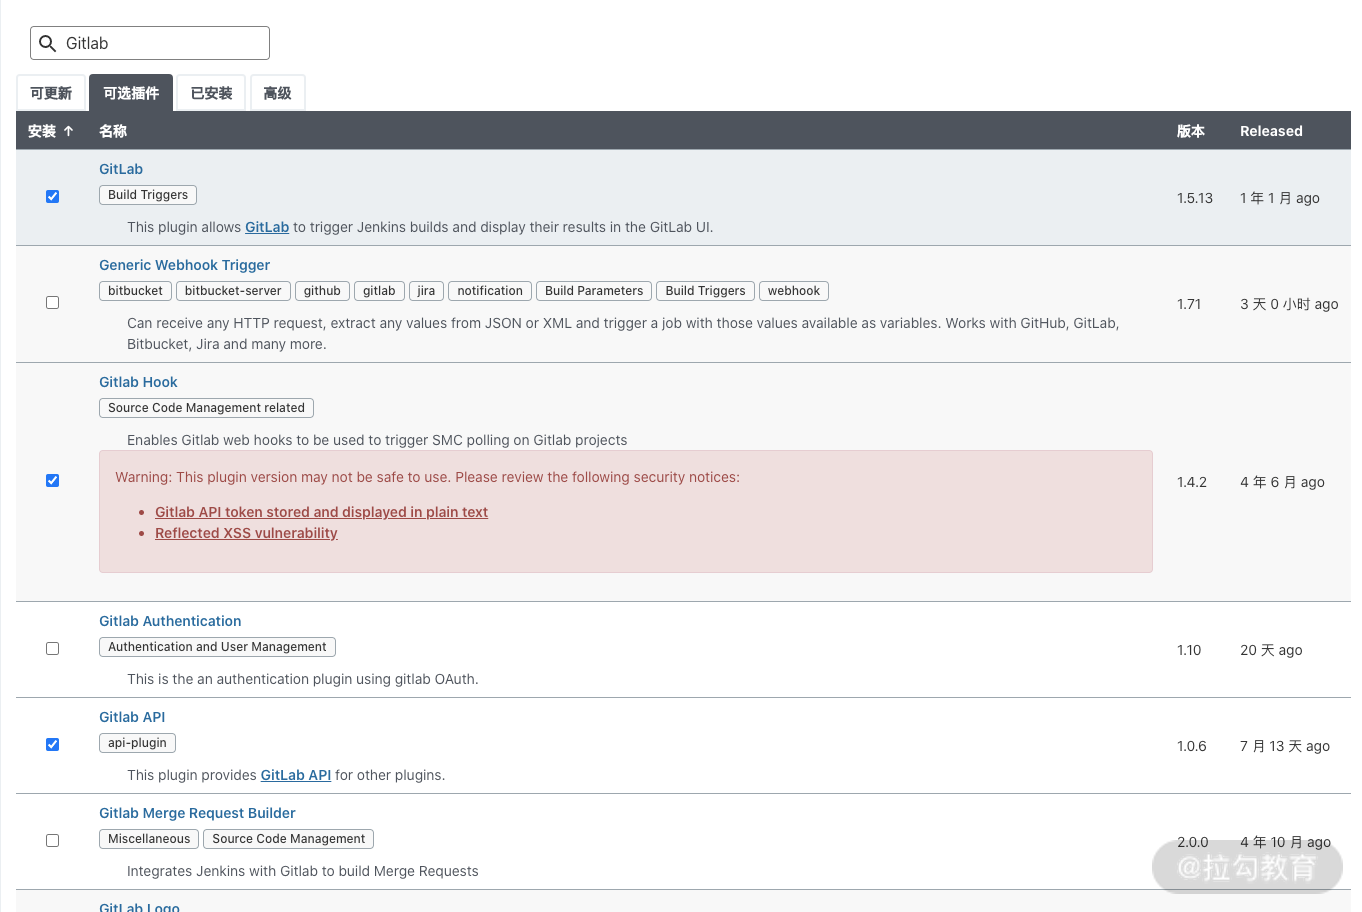The image size is (1362, 912).
Task: Click the Source Code Management related tag
Action: (206, 408)
